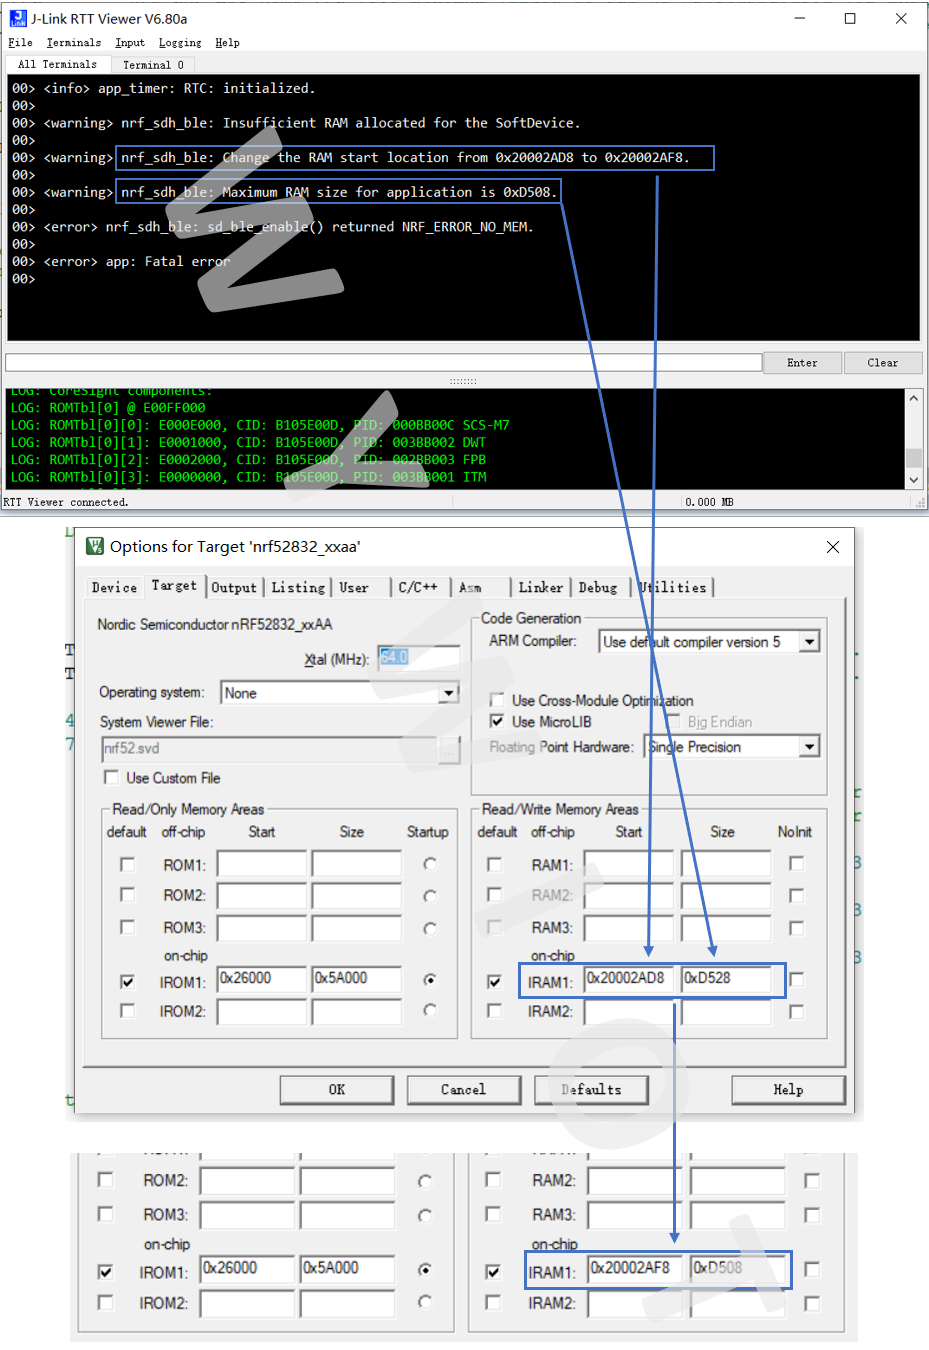929x1350 pixels.
Task: Click the Clear button in RTT Viewer
Action: tap(883, 363)
